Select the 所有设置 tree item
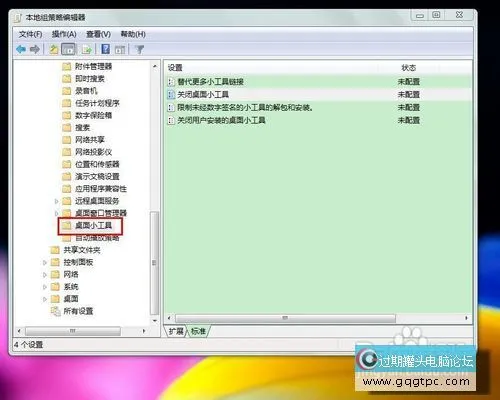The image size is (500, 400). (72, 311)
